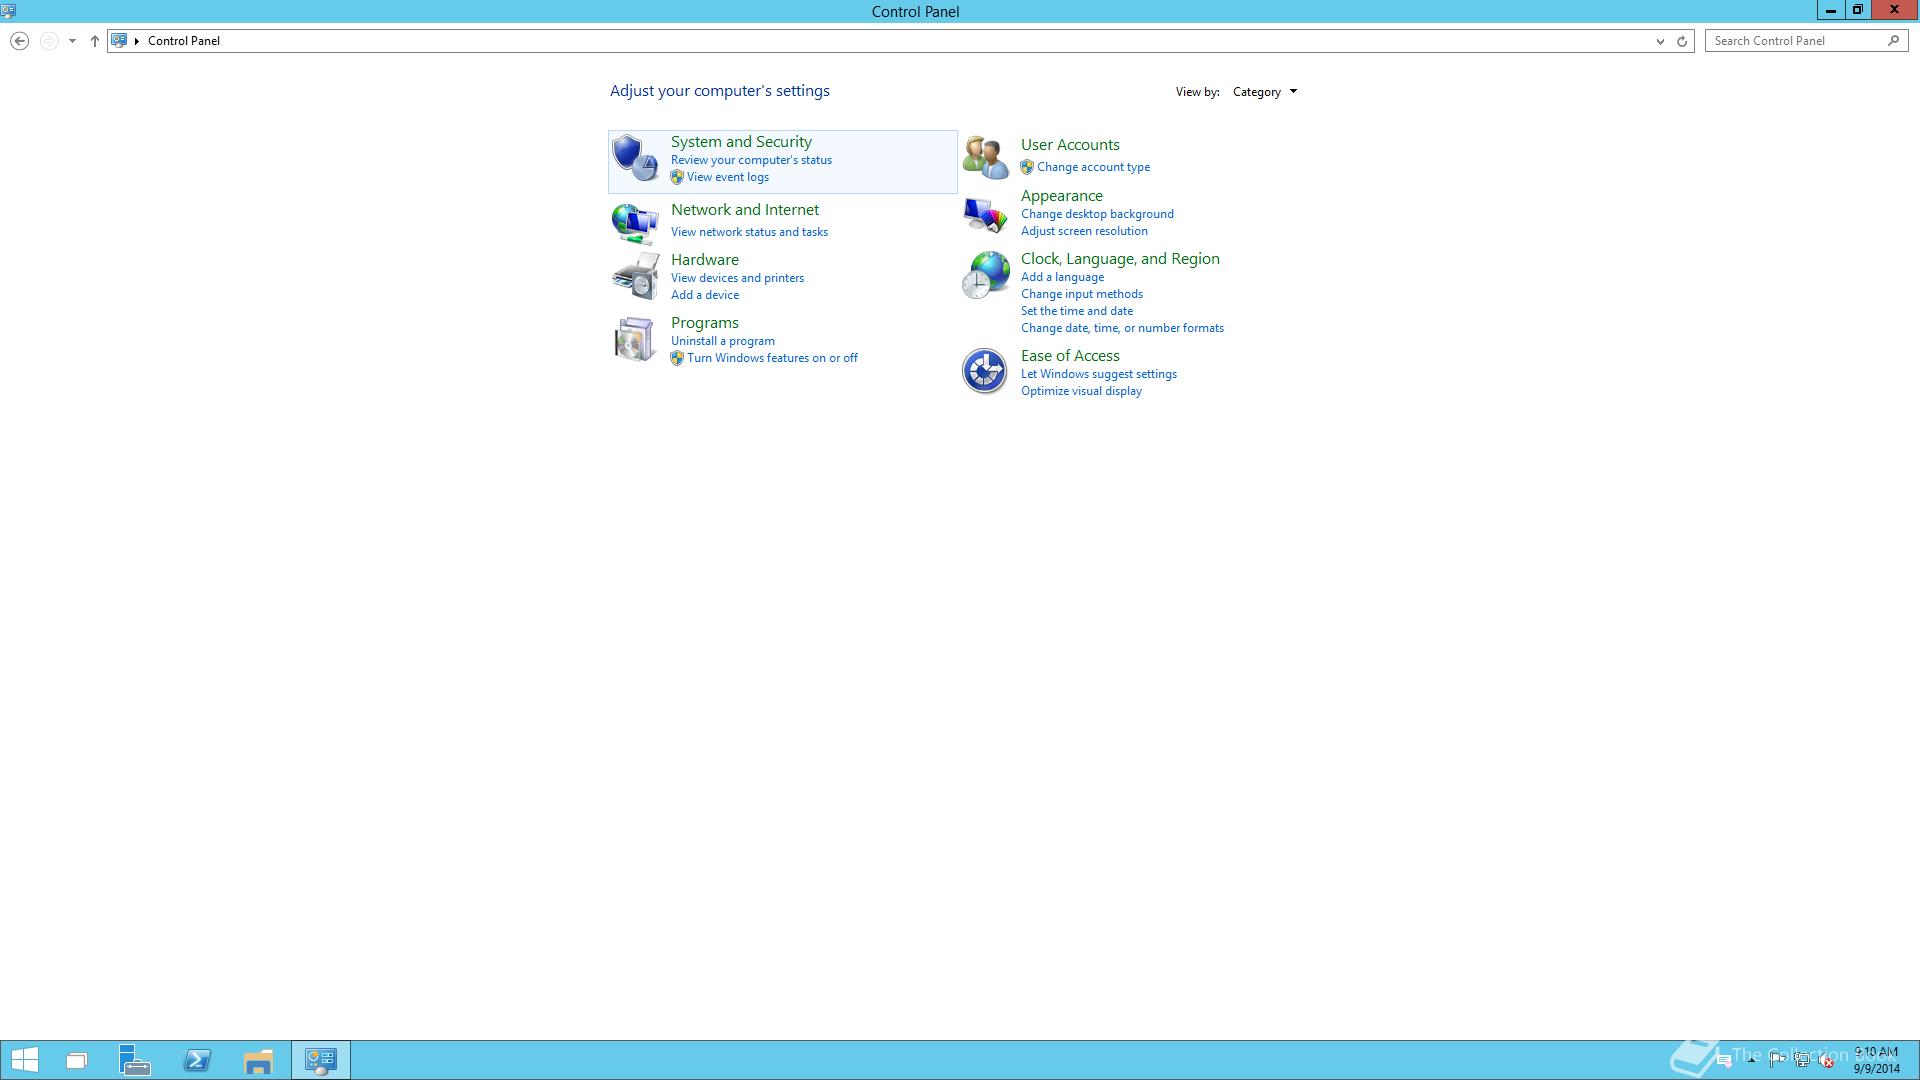The width and height of the screenshot is (1920, 1080).
Task: Click the Control Panel taskbar button
Action: (321, 1060)
